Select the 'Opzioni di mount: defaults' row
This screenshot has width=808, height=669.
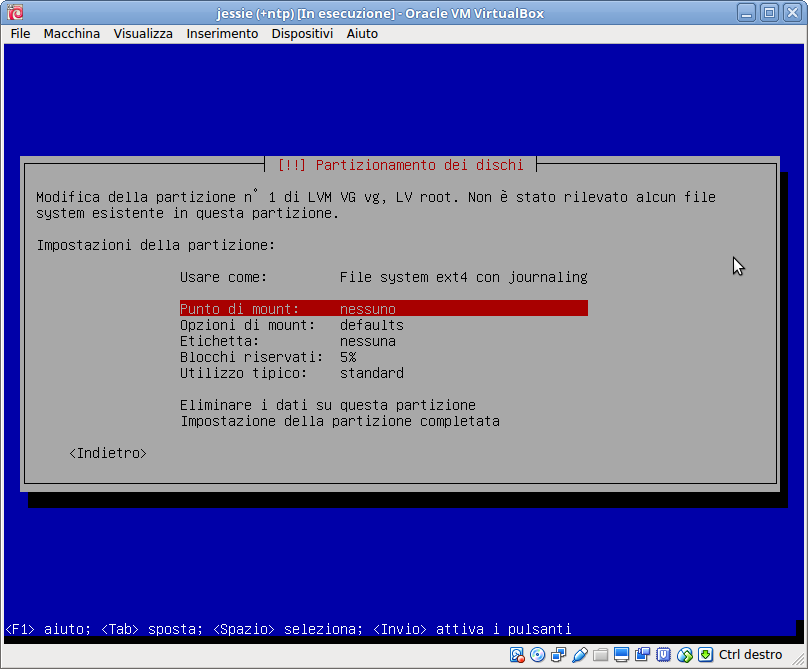[384, 325]
